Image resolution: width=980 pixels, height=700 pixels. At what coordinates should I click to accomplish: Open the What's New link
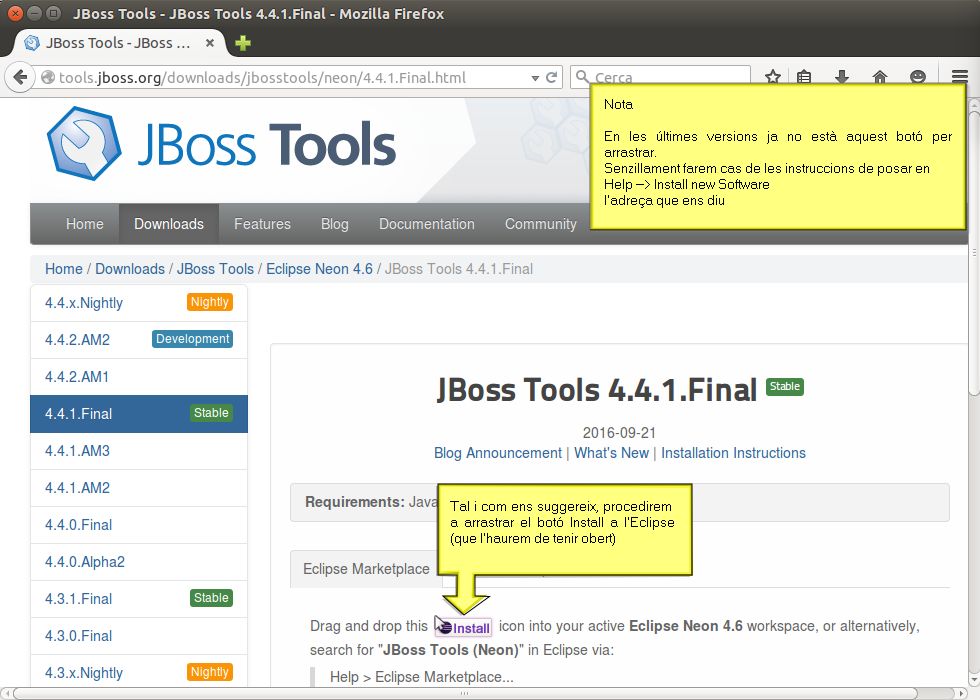point(611,452)
